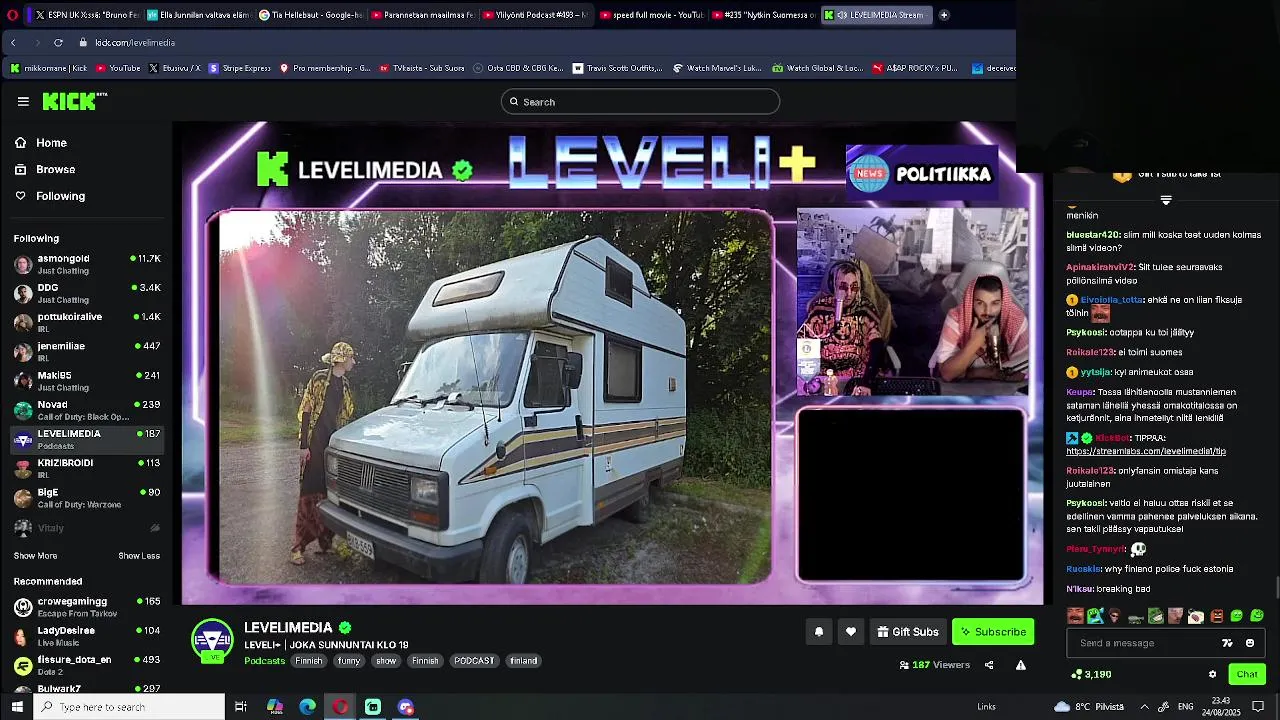Open asmongold's channel from Following list
The width and height of the screenshot is (1280, 720).
click(x=87, y=264)
